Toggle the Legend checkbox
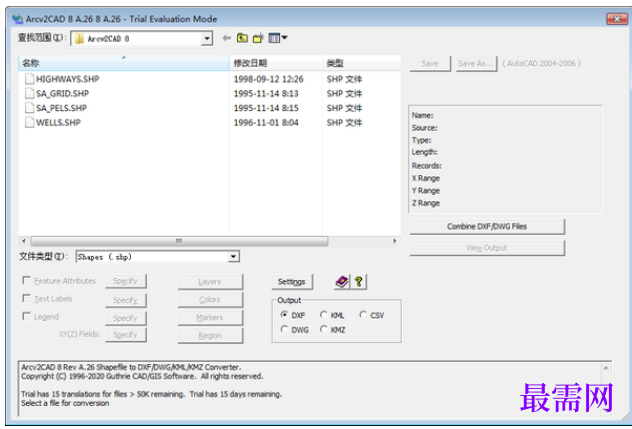The image size is (632, 429). click(27, 316)
